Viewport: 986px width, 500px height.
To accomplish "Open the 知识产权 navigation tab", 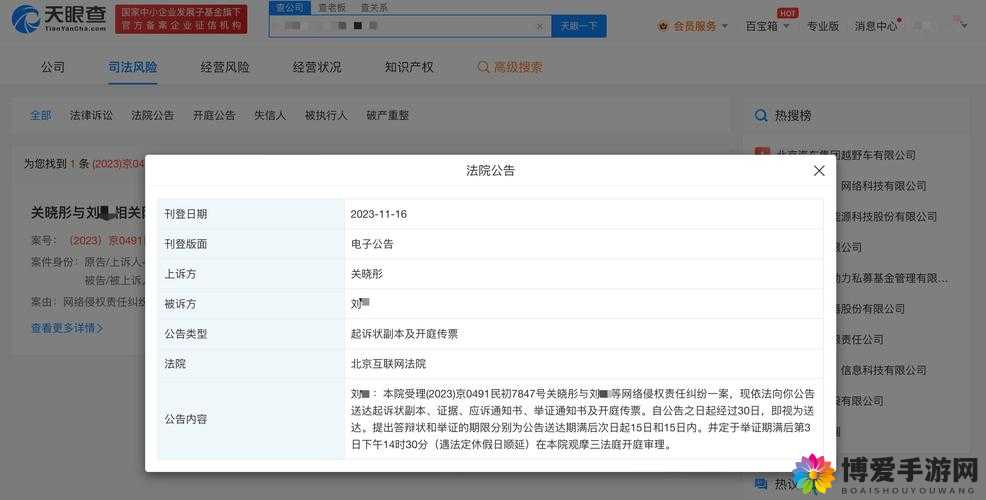I will coord(409,67).
